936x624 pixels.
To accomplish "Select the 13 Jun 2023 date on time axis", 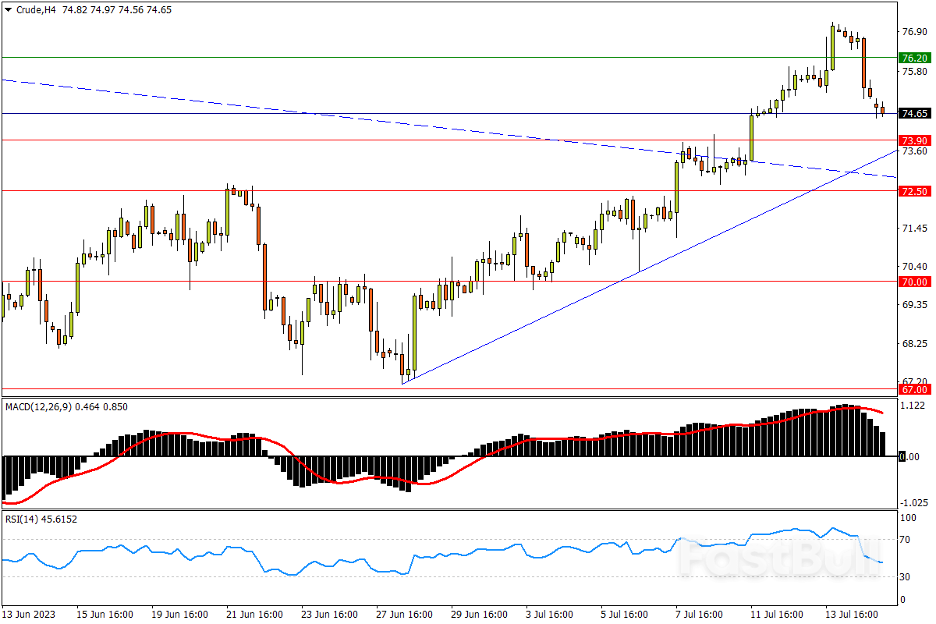I will pos(30,613).
